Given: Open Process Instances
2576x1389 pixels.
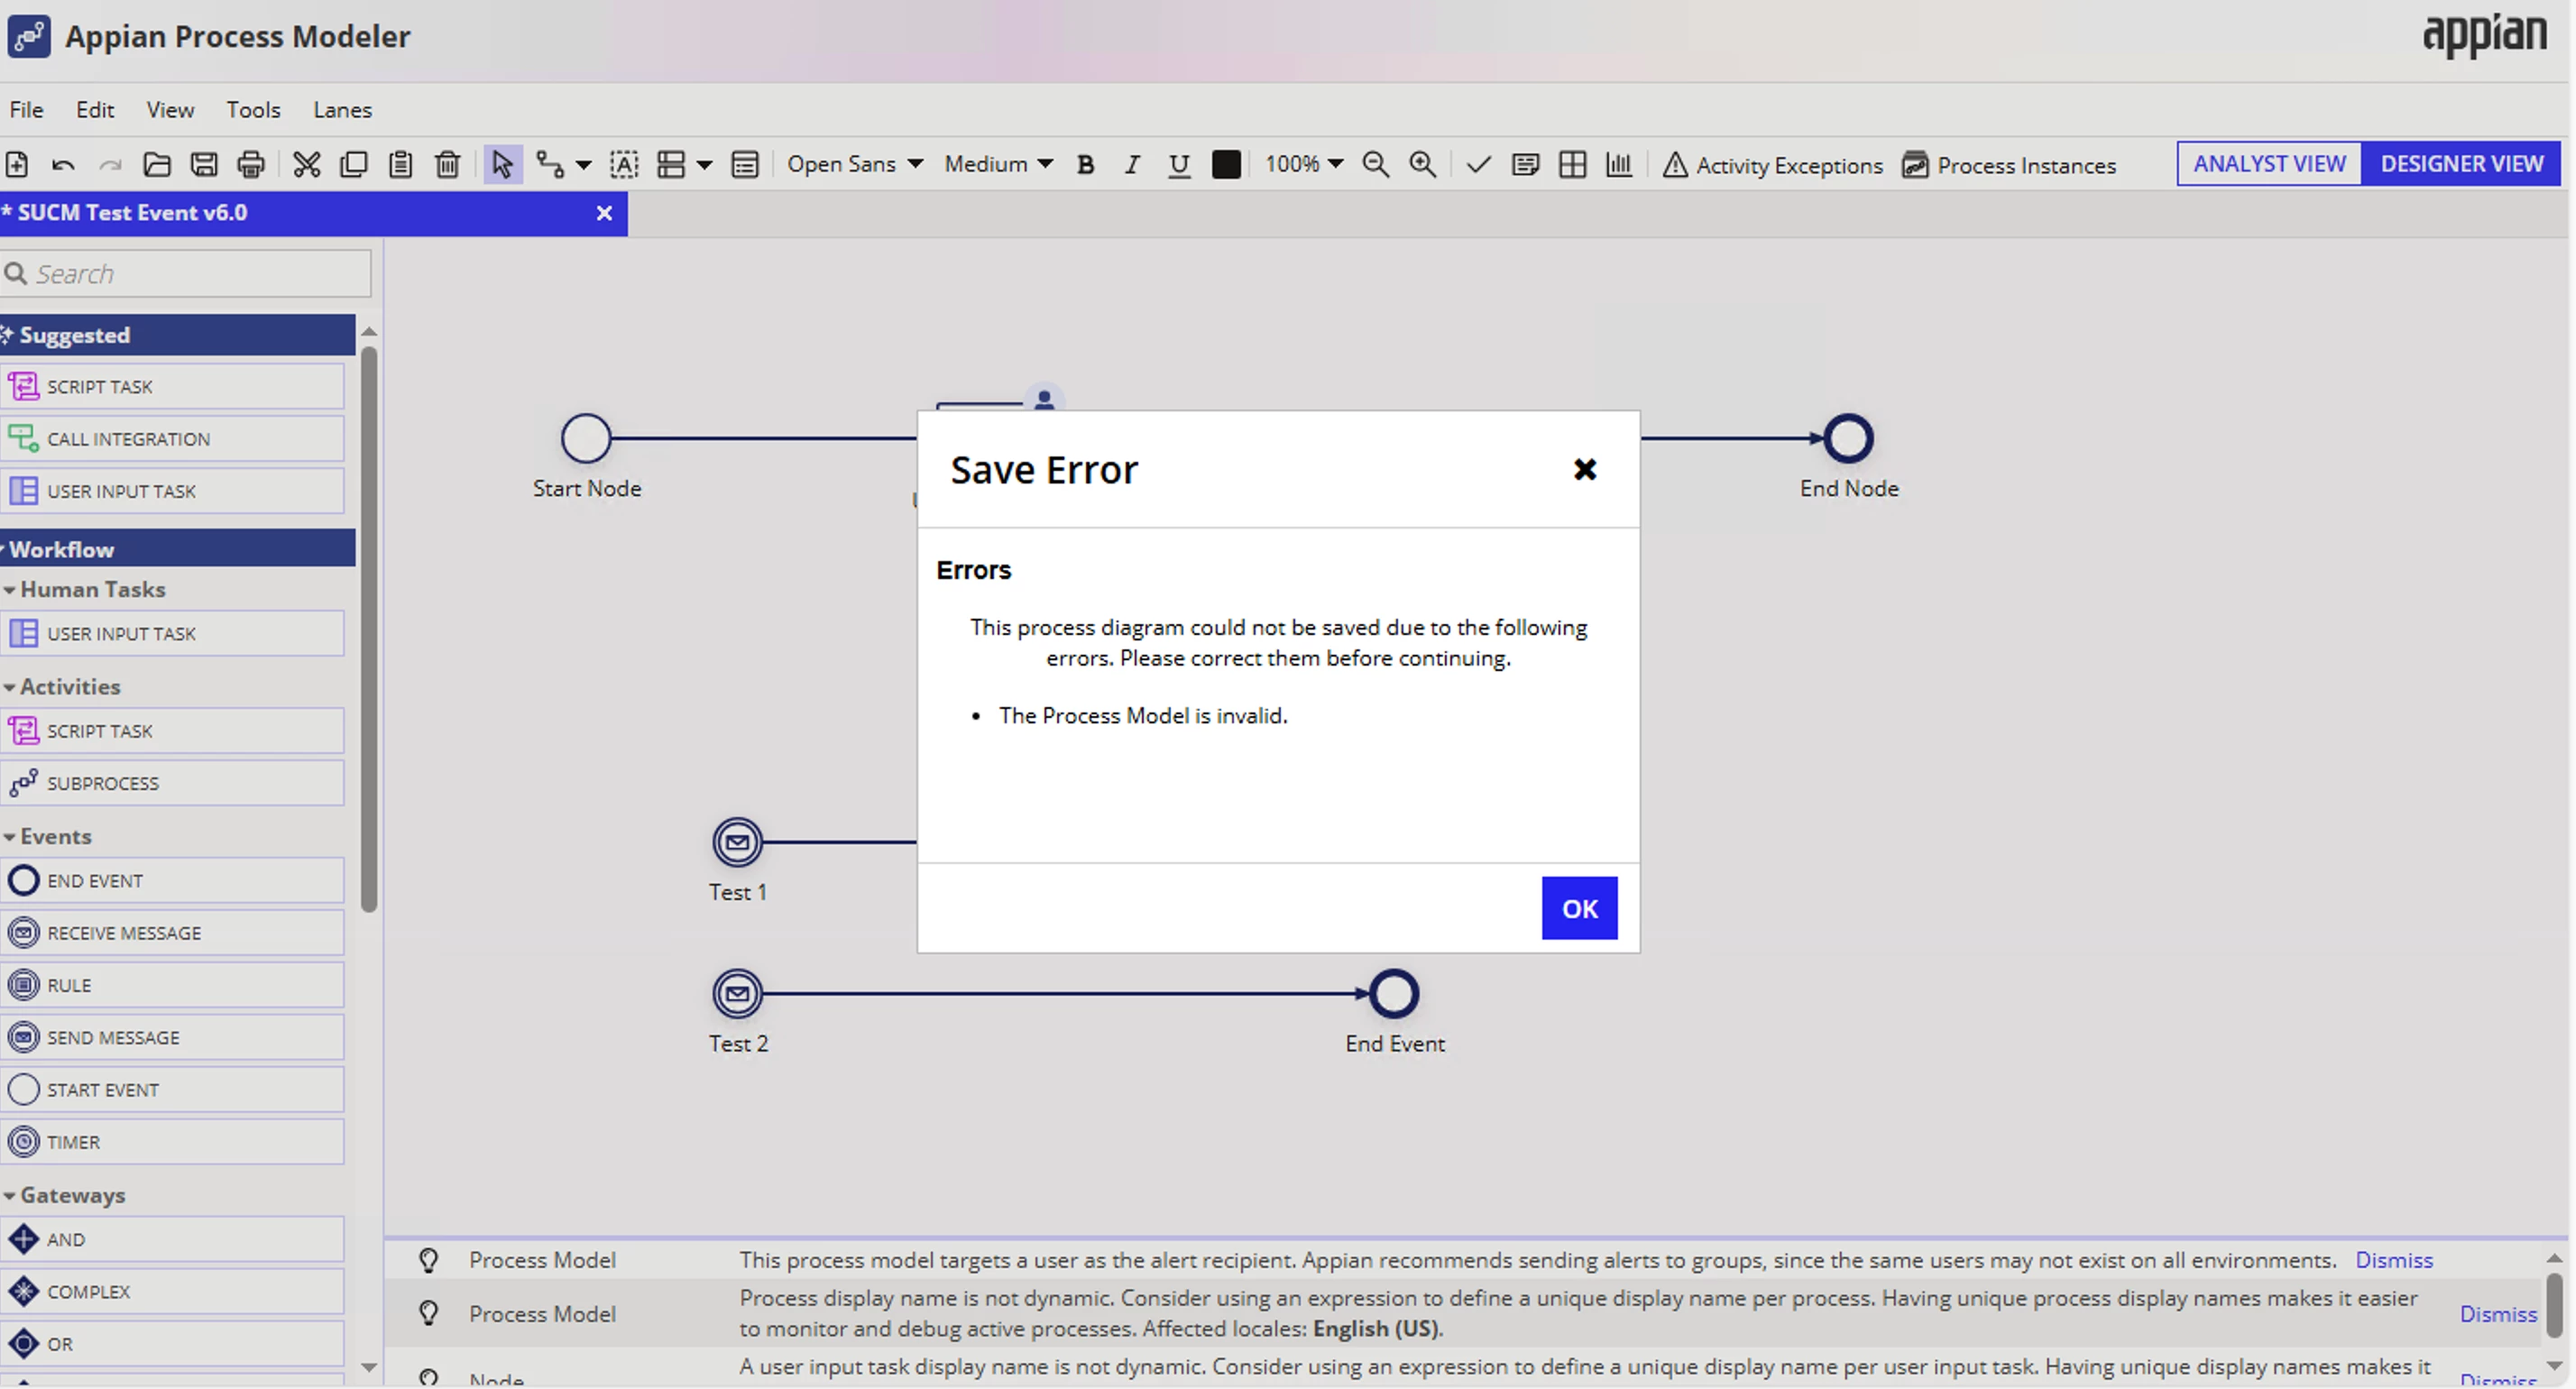Looking at the screenshot, I should [2008, 164].
